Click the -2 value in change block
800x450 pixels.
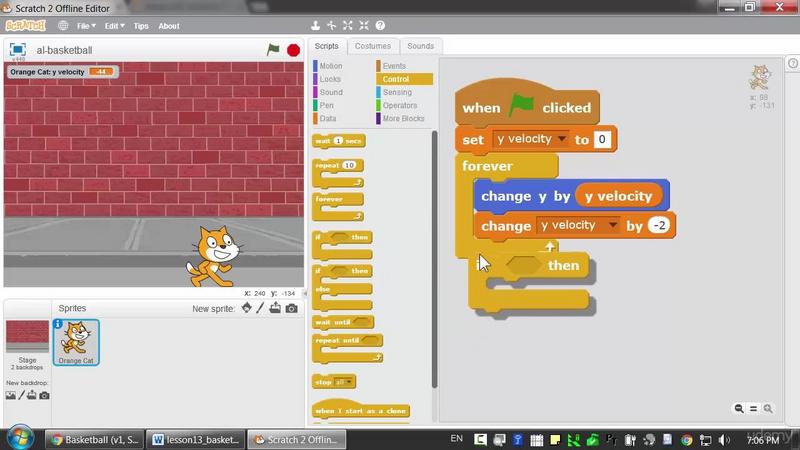coord(659,225)
